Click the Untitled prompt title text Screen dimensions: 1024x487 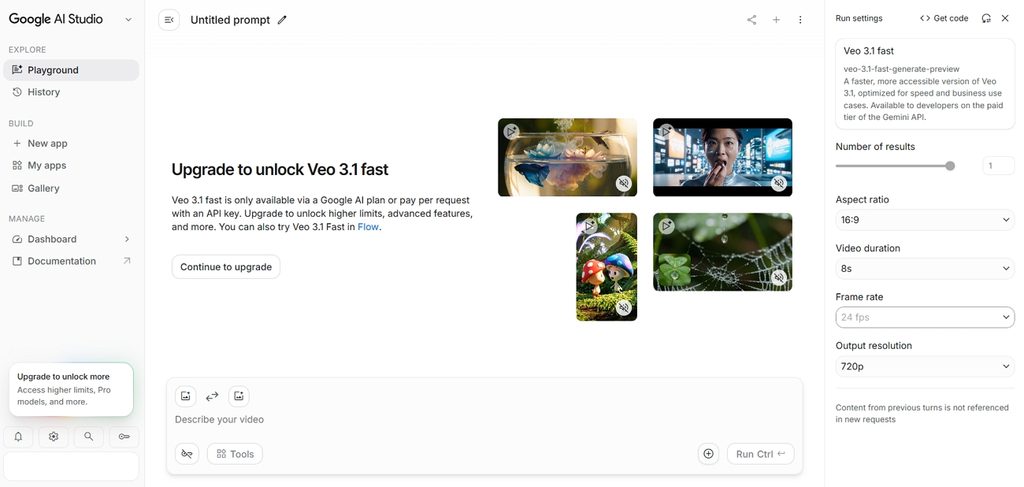pyautogui.click(x=230, y=20)
